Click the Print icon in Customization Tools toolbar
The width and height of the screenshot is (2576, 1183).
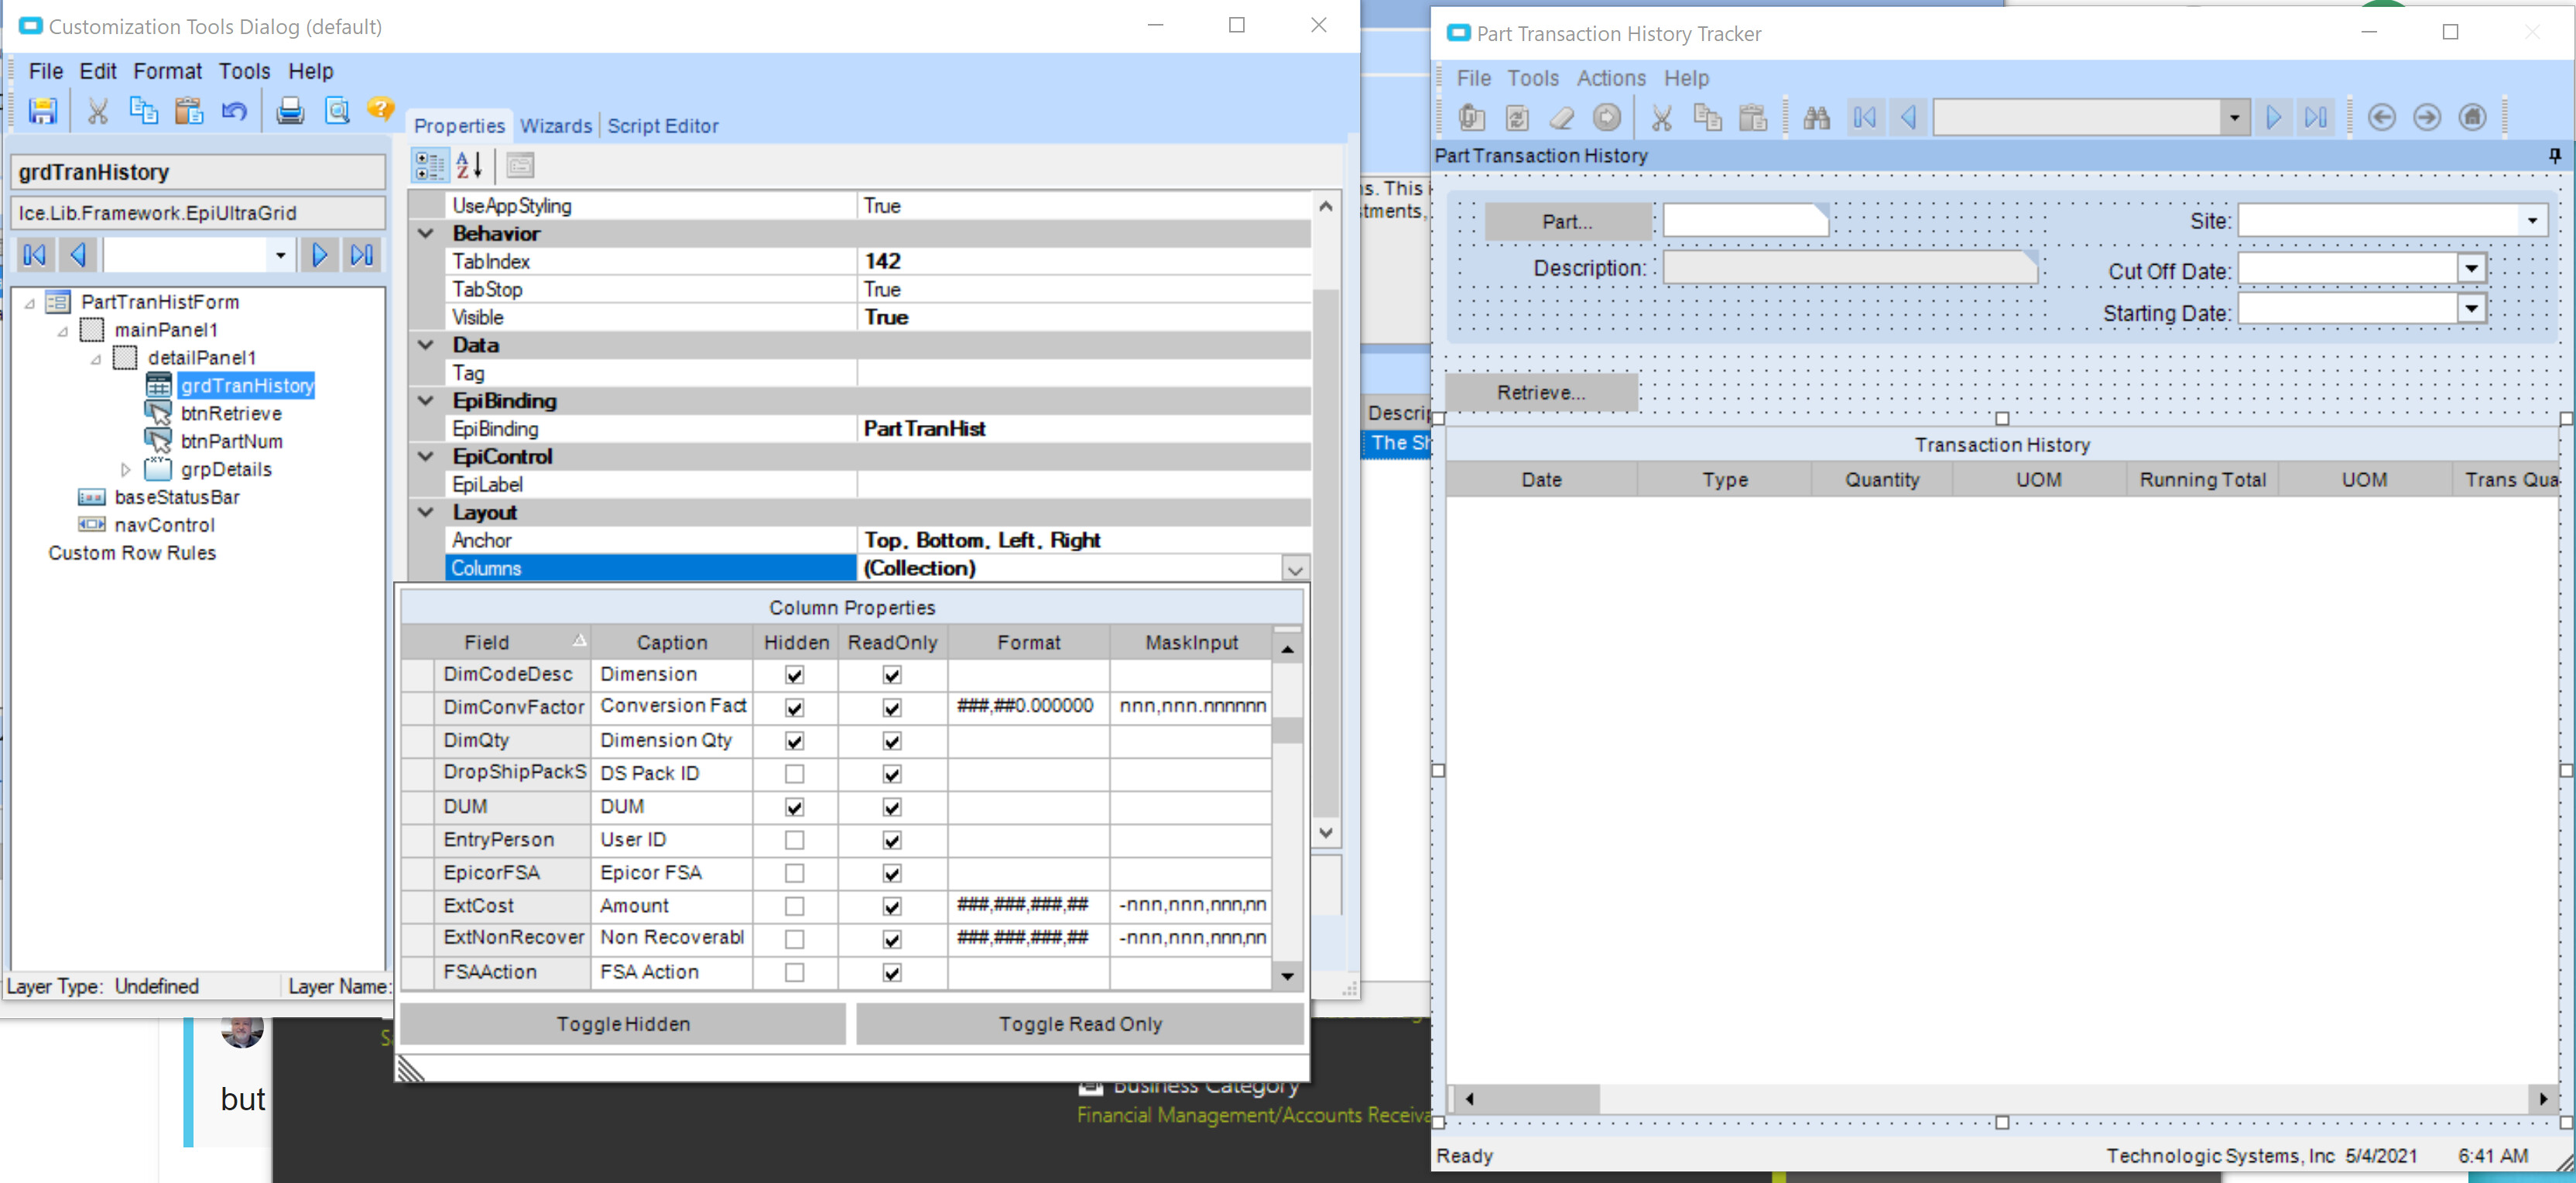290,110
